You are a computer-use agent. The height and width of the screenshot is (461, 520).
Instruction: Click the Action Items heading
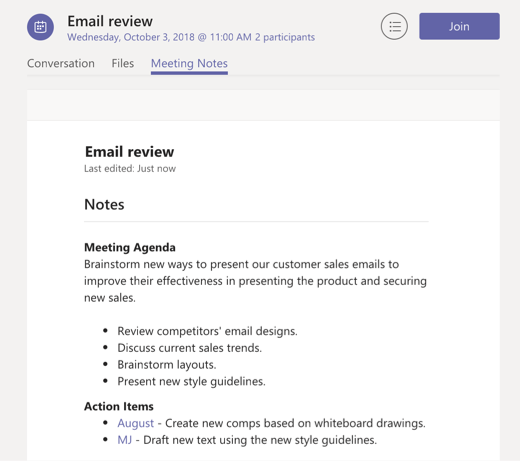[119, 406]
